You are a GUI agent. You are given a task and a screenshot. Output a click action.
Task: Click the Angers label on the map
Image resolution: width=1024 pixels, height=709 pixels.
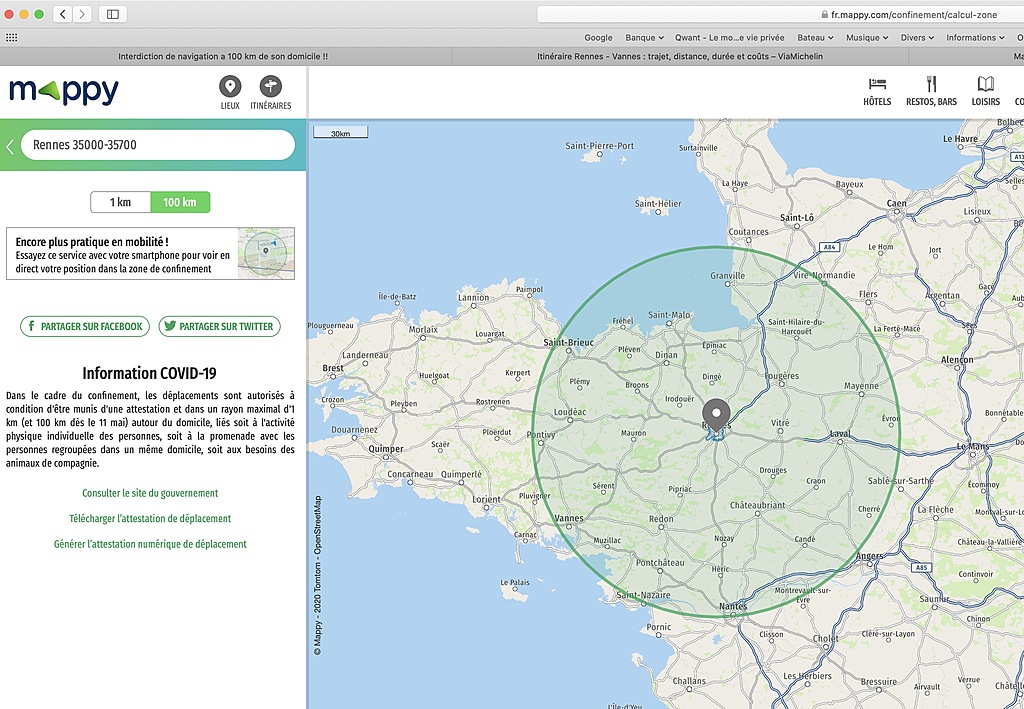(869, 556)
